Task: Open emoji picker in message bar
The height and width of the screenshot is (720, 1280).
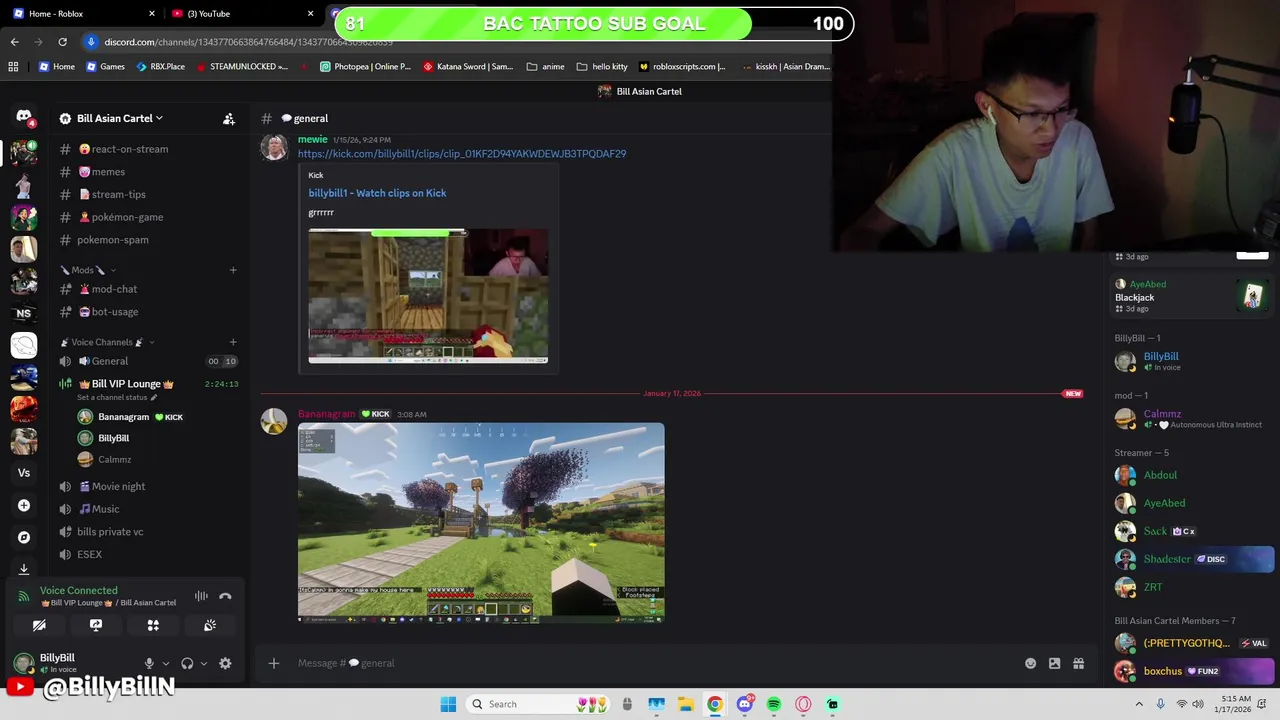Action: (x=1030, y=663)
